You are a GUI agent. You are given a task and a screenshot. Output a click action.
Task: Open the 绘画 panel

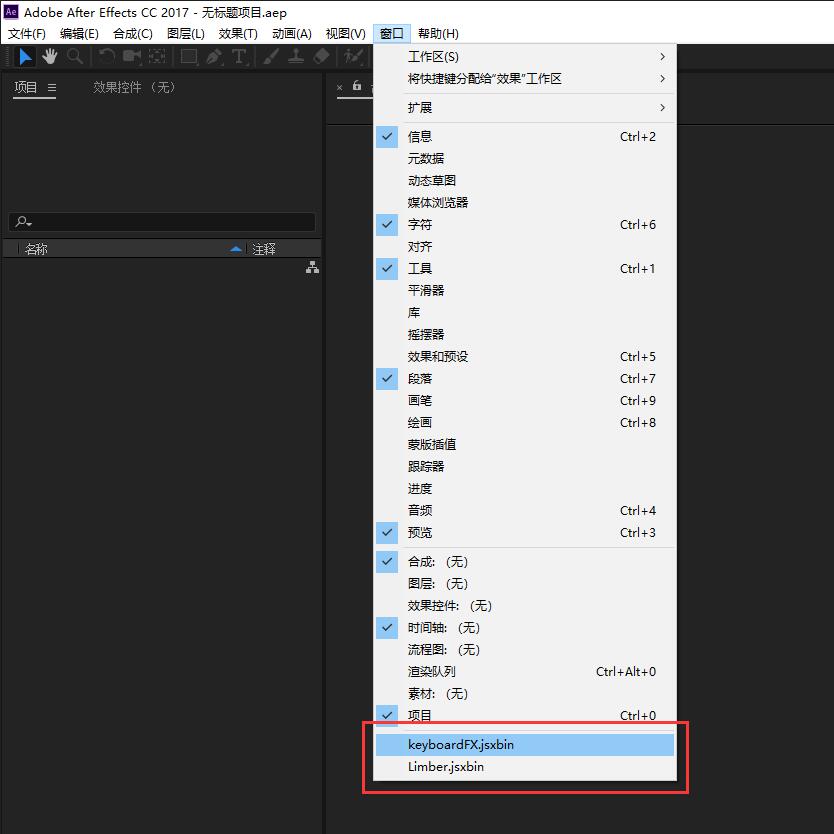[525, 423]
